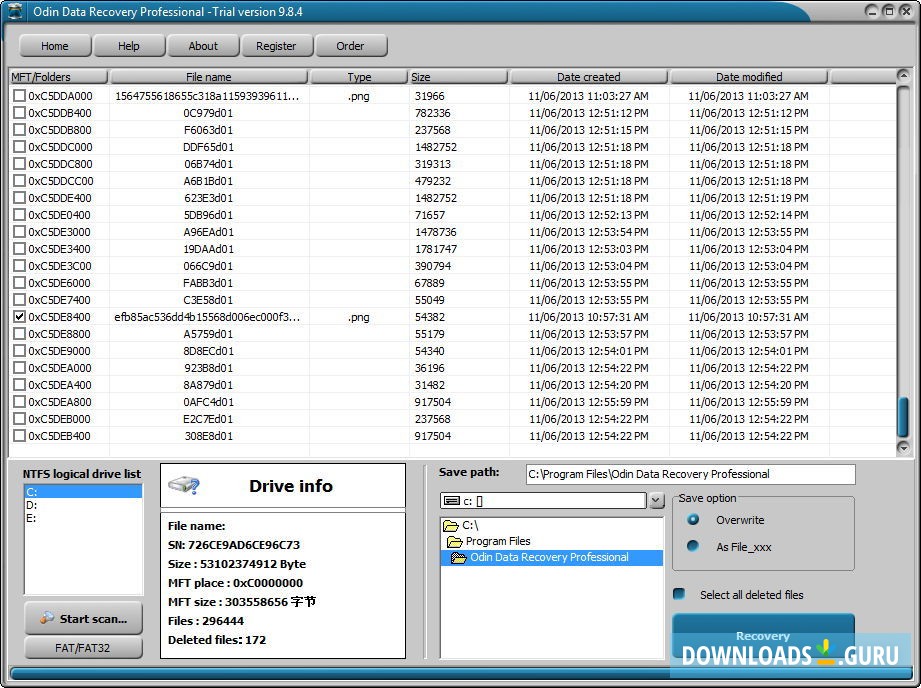The height and width of the screenshot is (688, 921).
Task: Open the About dialog
Action: pyautogui.click(x=203, y=45)
